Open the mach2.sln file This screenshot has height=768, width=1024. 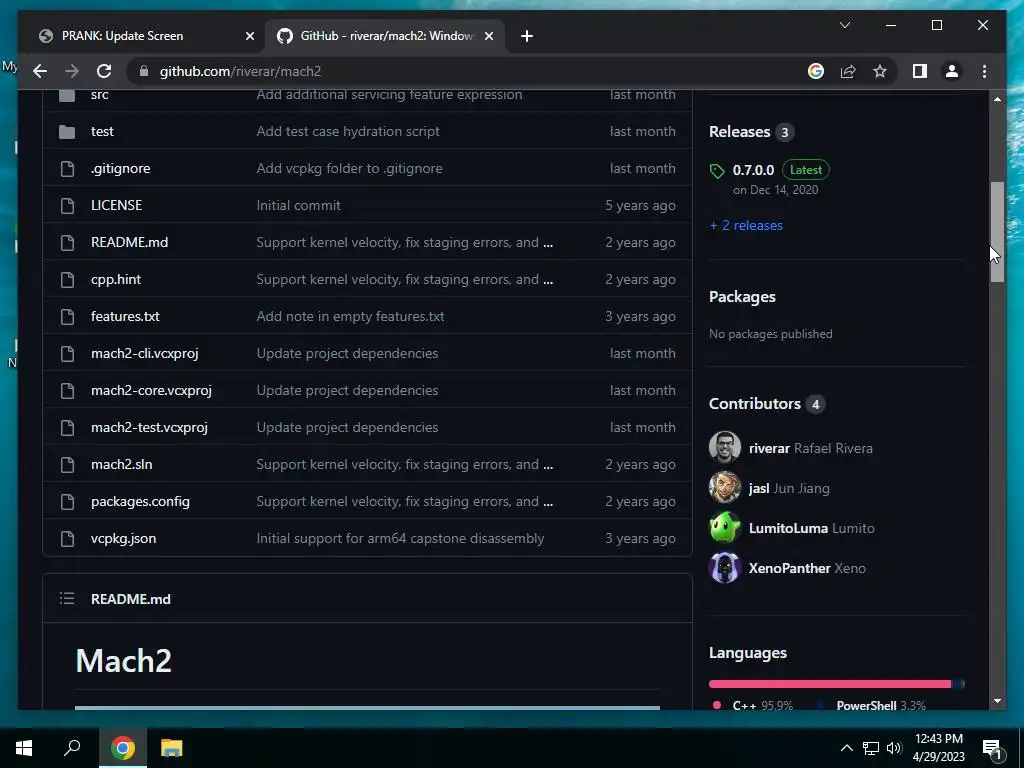tap(121, 464)
